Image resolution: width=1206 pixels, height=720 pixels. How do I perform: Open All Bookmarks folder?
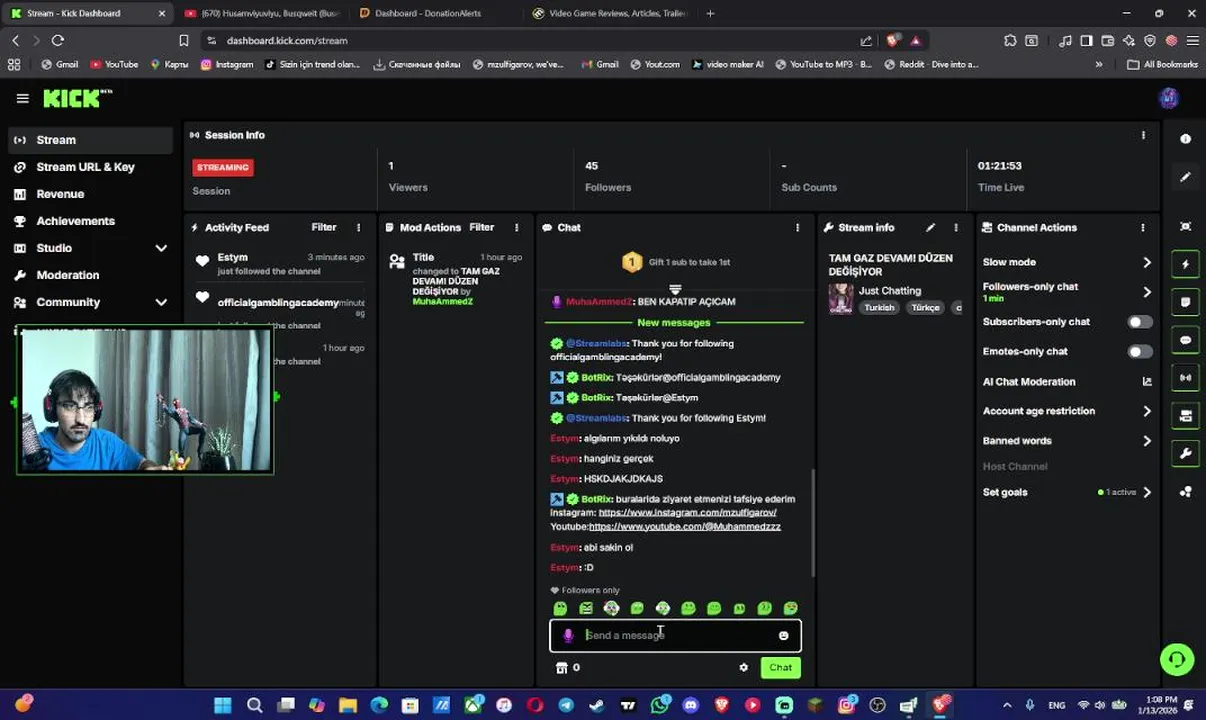[x=1162, y=64]
